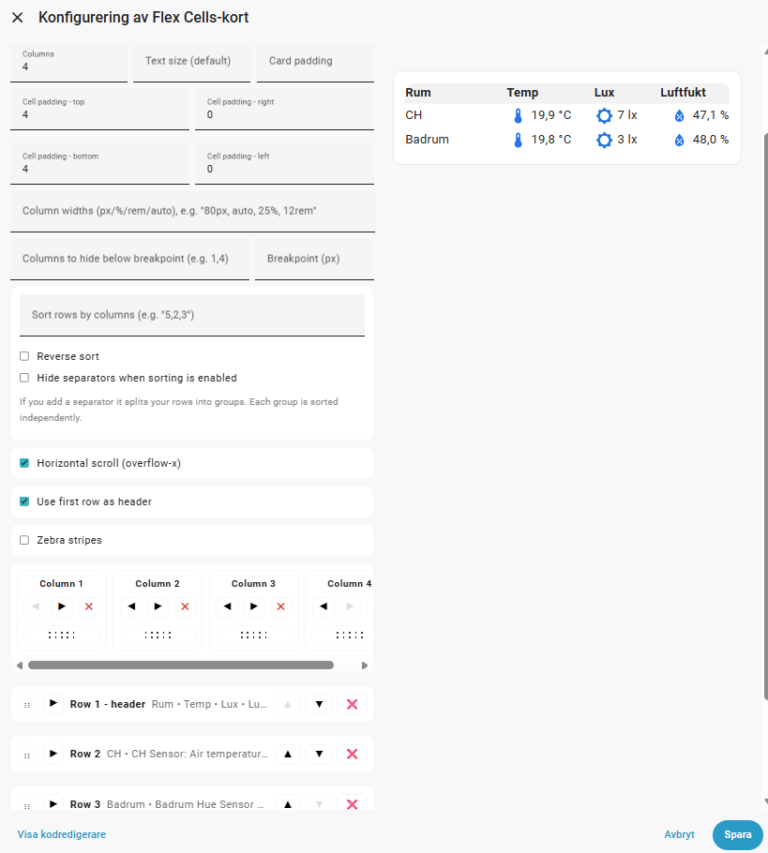Click Badrum temperature 19,8 °C in preview
The height and width of the screenshot is (853, 768).
[551, 140]
